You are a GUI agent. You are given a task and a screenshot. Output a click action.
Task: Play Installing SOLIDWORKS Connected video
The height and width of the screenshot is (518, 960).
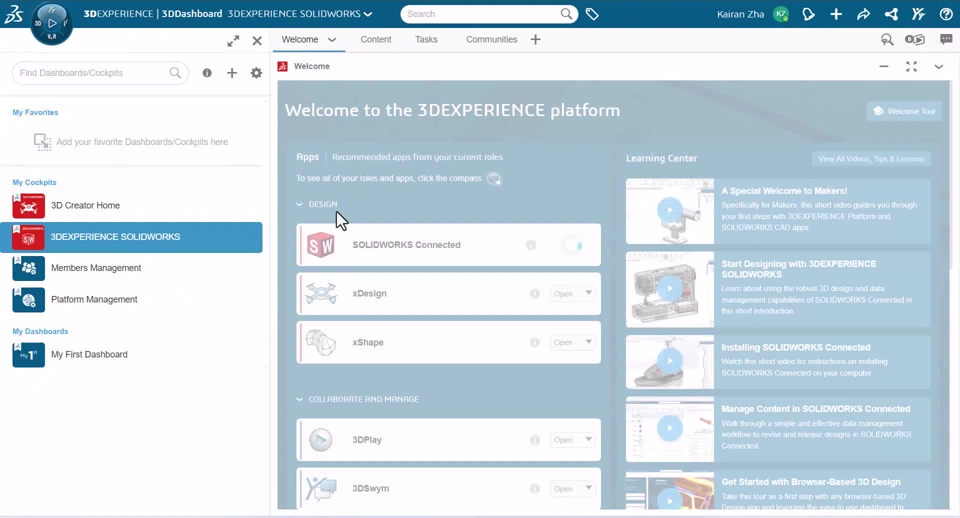click(x=670, y=361)
